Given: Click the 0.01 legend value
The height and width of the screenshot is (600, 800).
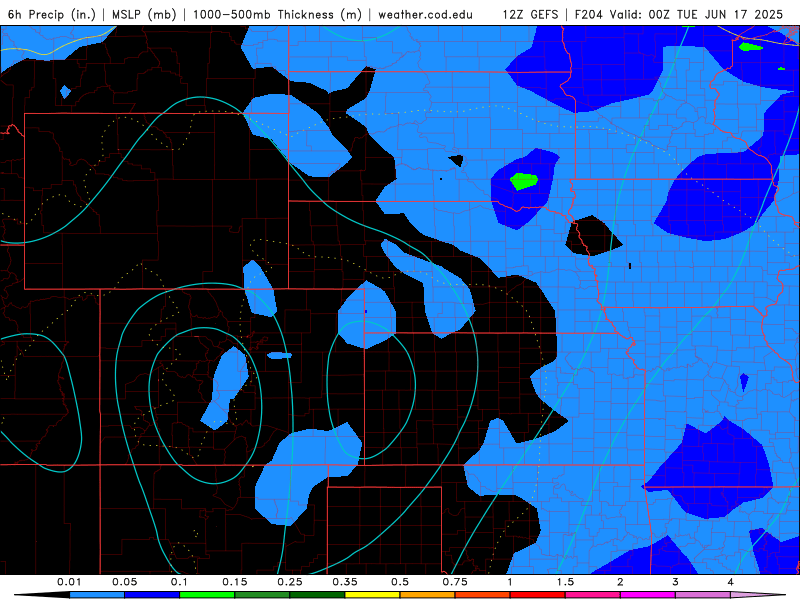Looking at the screenshot, I should 69,582.
